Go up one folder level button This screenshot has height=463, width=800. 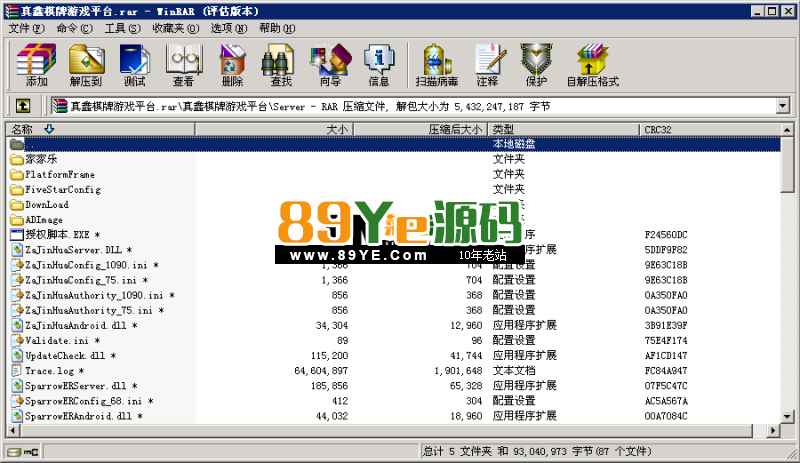point(22,106)
